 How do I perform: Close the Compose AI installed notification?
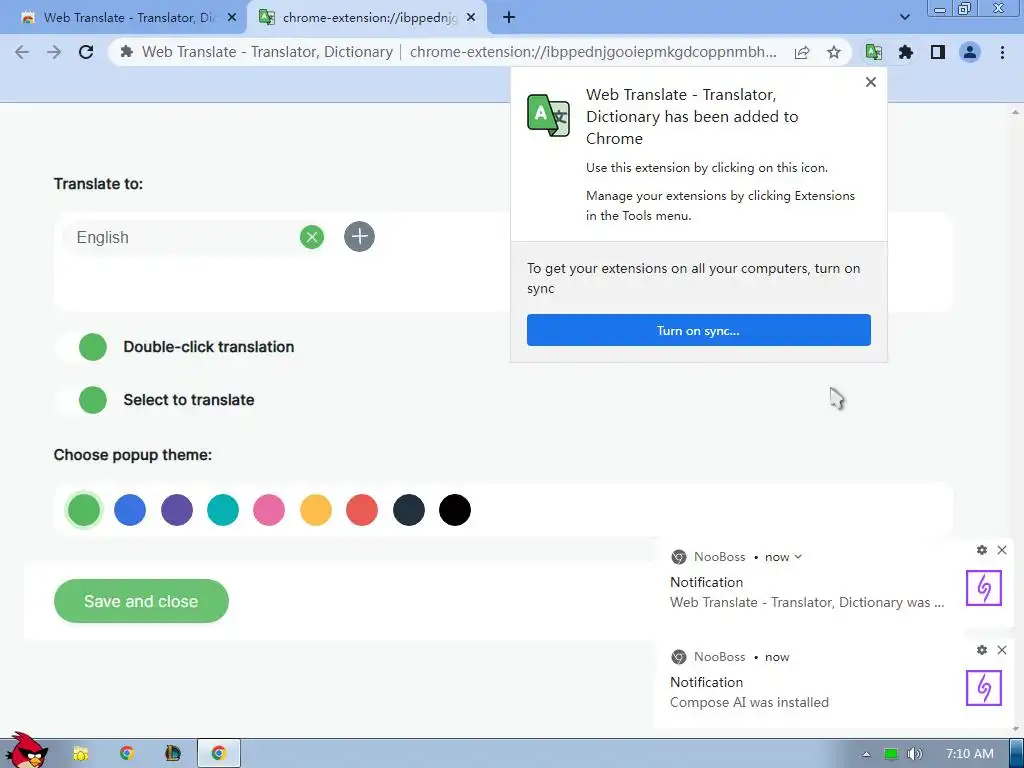click(x=1002, y=650)
